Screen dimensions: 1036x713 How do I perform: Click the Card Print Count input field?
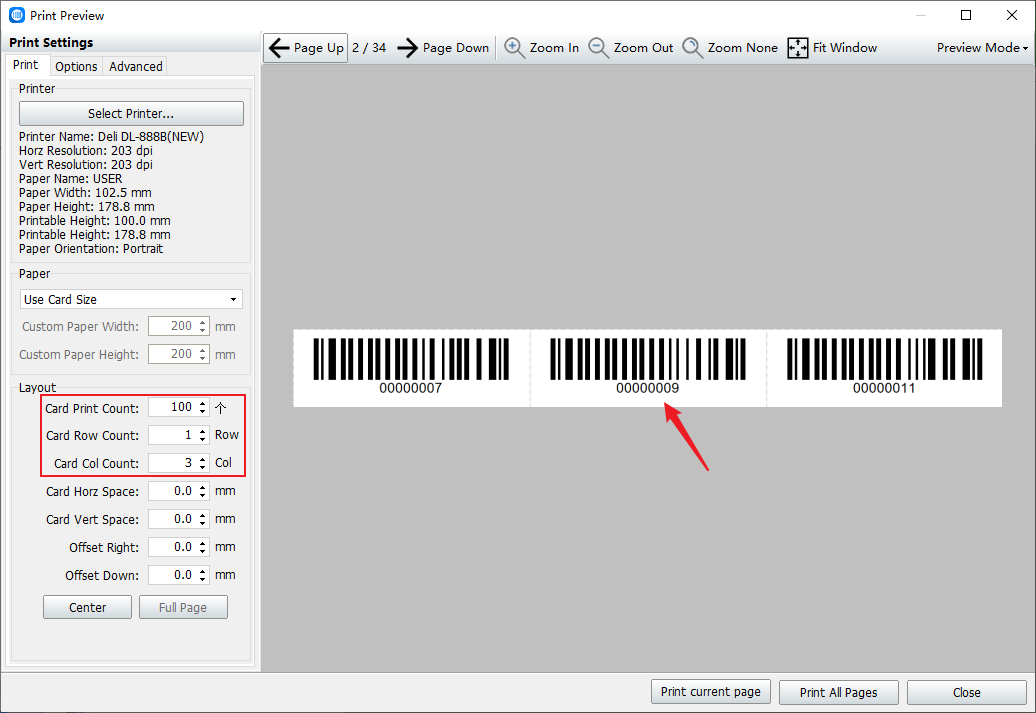172,407
